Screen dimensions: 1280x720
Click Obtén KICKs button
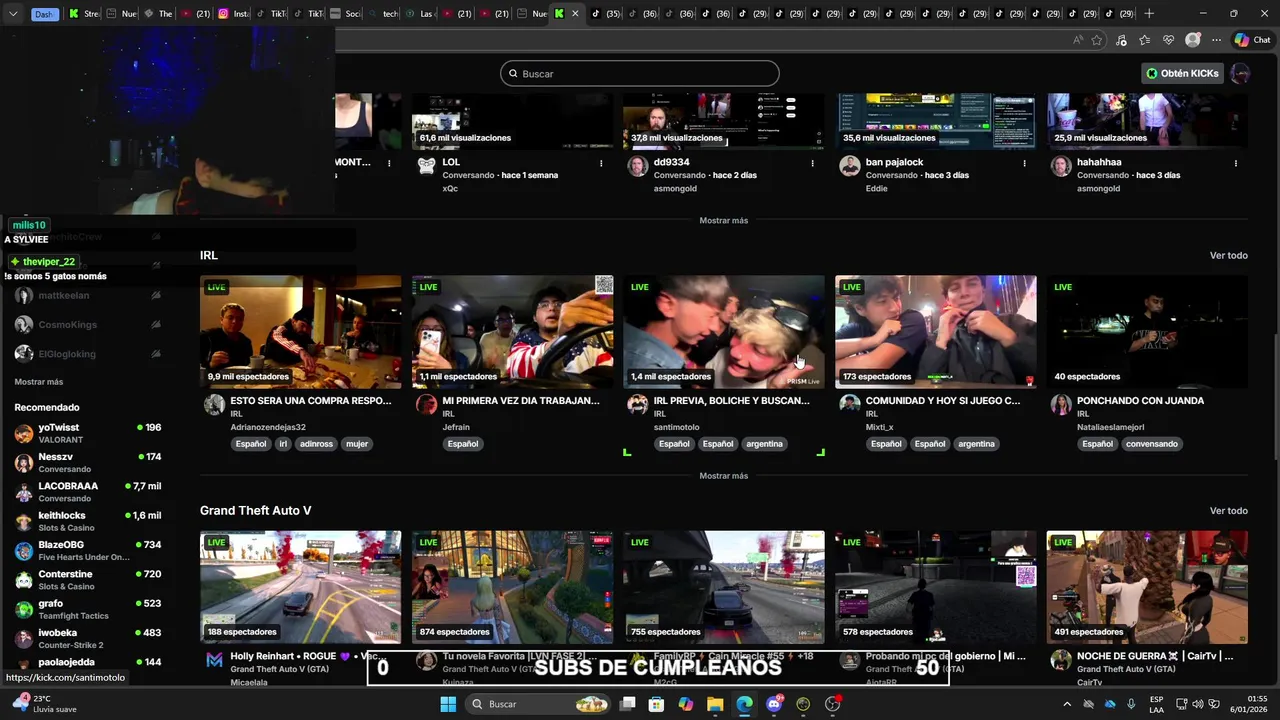(1183, 73)
